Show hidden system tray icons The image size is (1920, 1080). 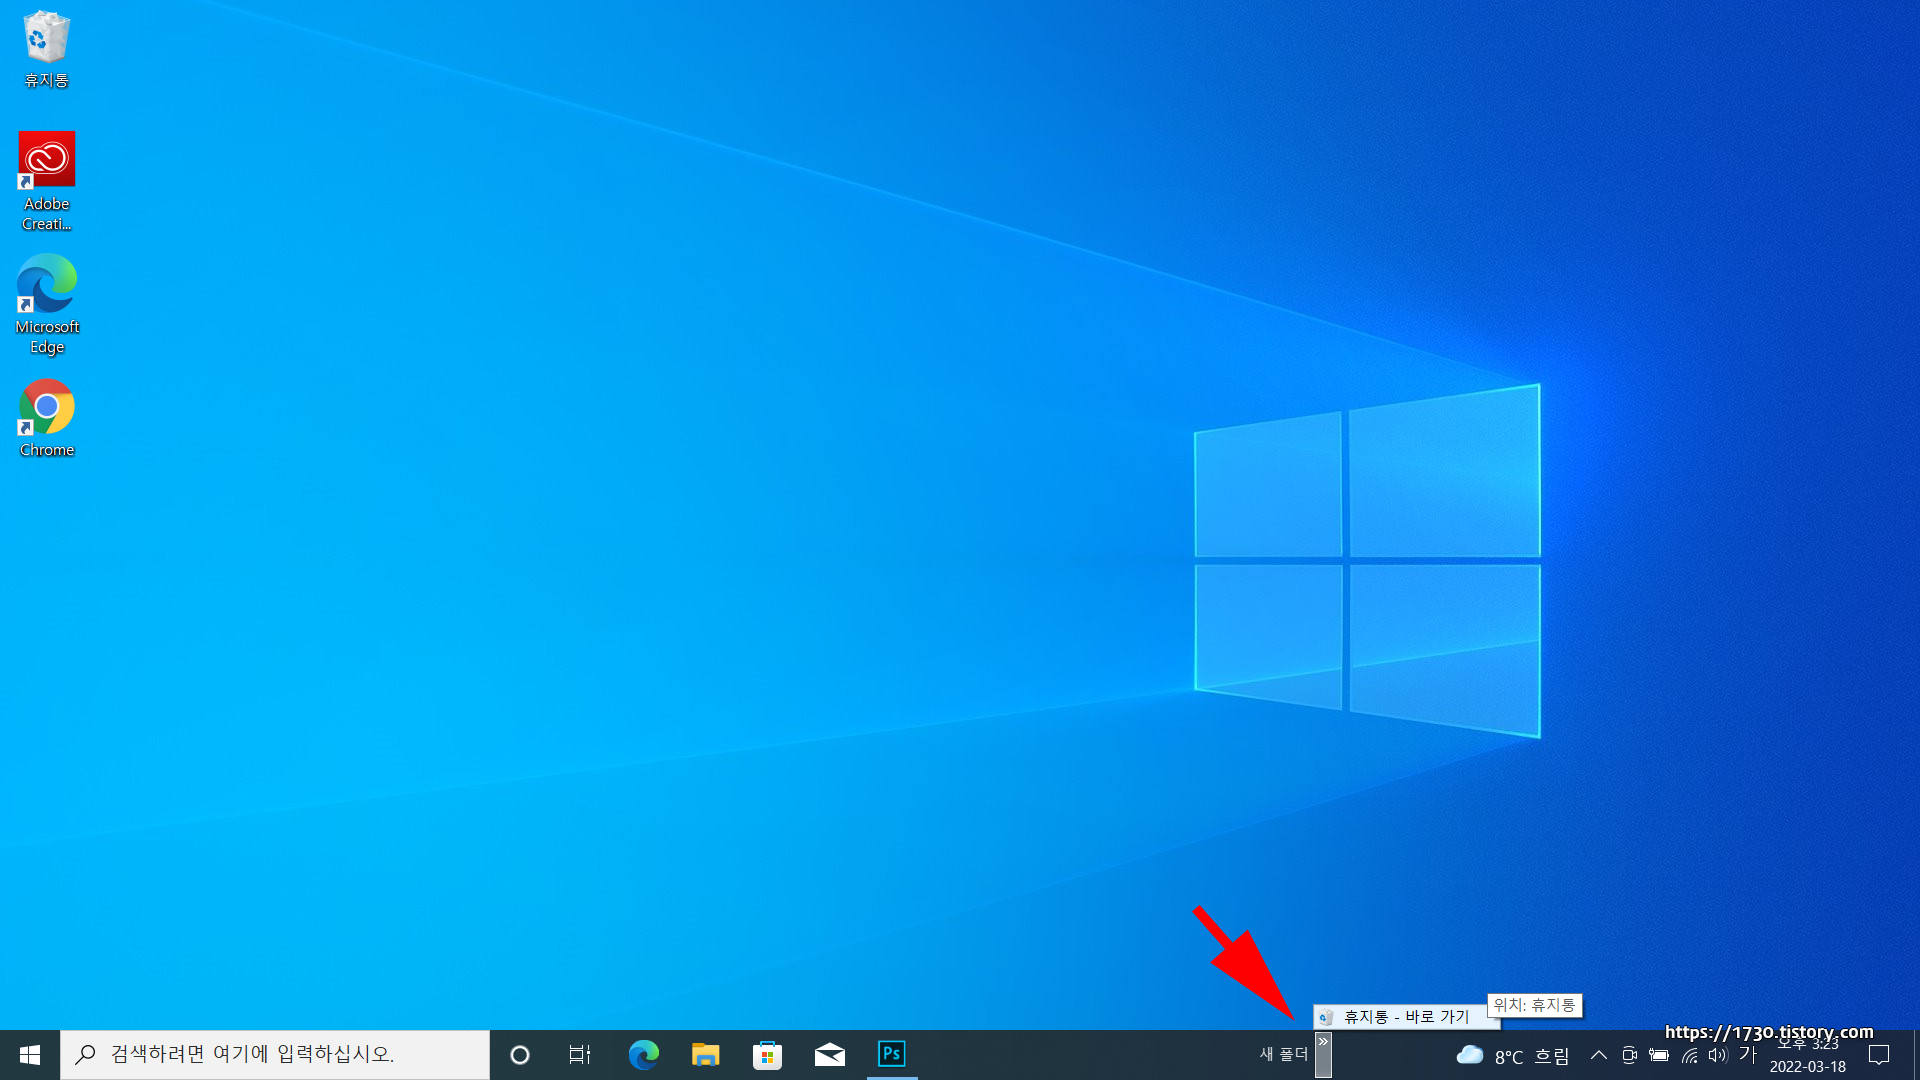(1598, 1055)
